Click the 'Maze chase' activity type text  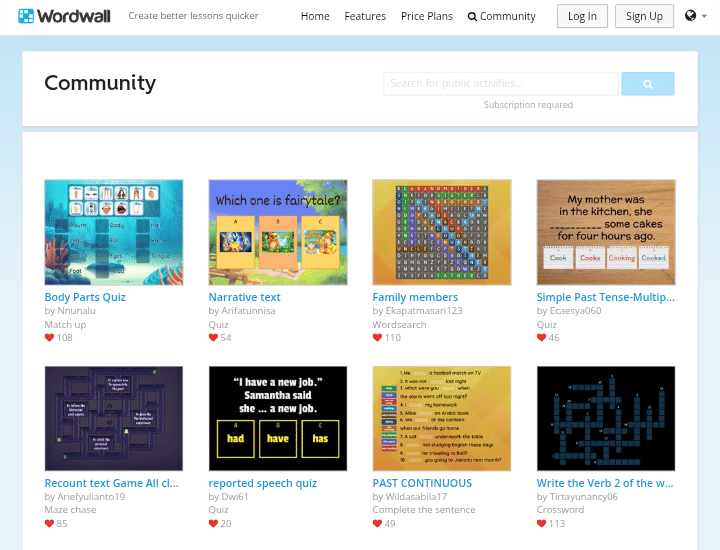[70, 510]
